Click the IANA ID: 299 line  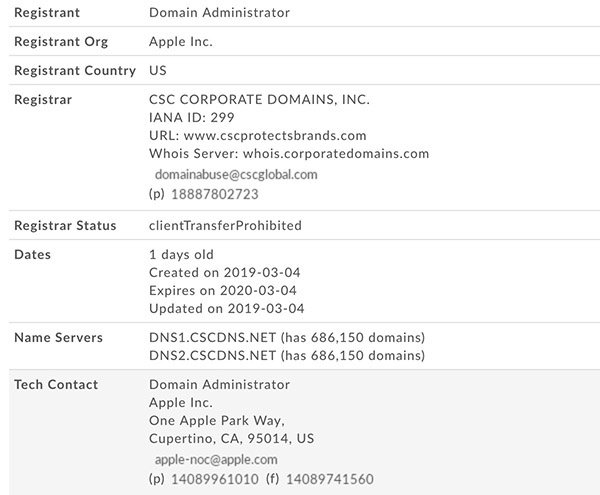point(194,117)
